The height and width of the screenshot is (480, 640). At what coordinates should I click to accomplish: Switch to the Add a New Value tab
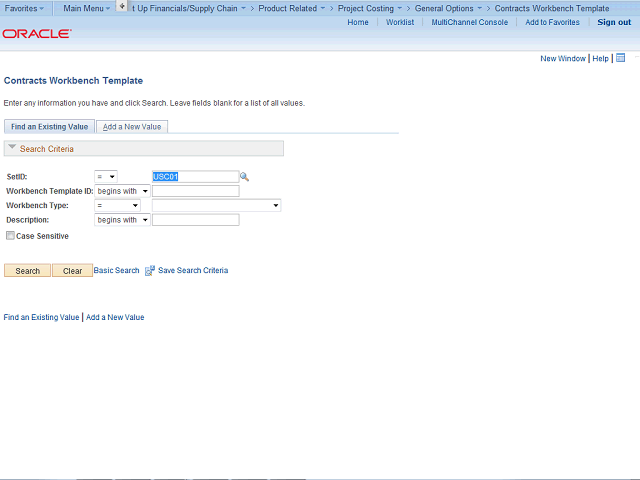[x=132, y=127]
